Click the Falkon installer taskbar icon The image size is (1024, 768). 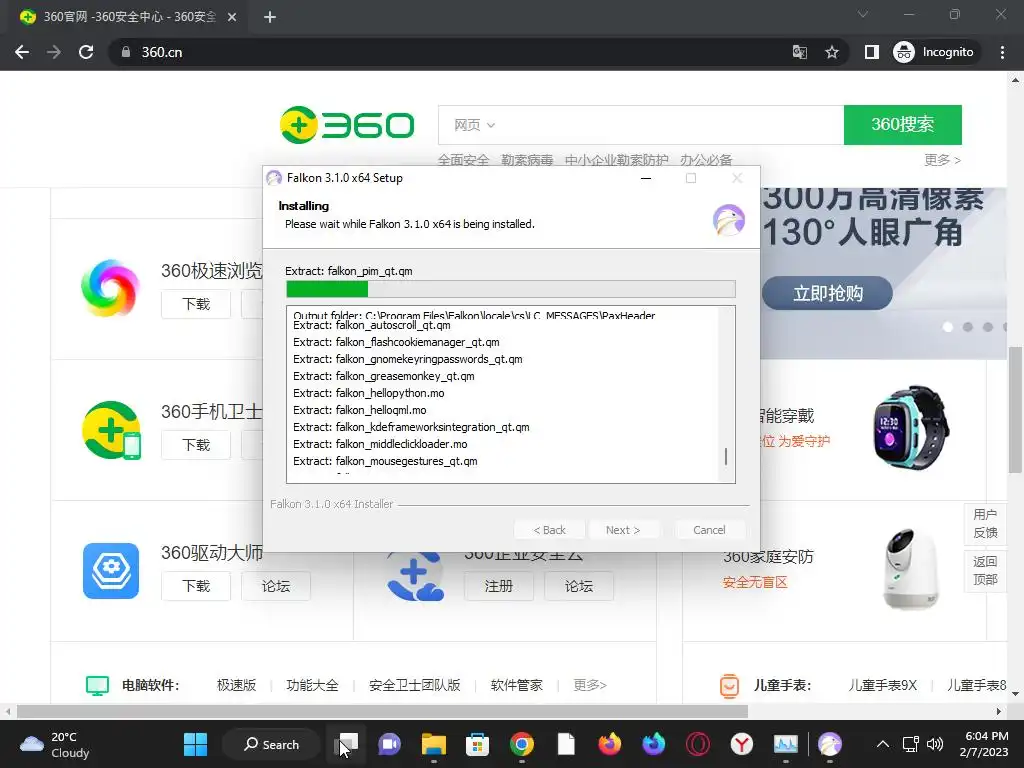829,744
